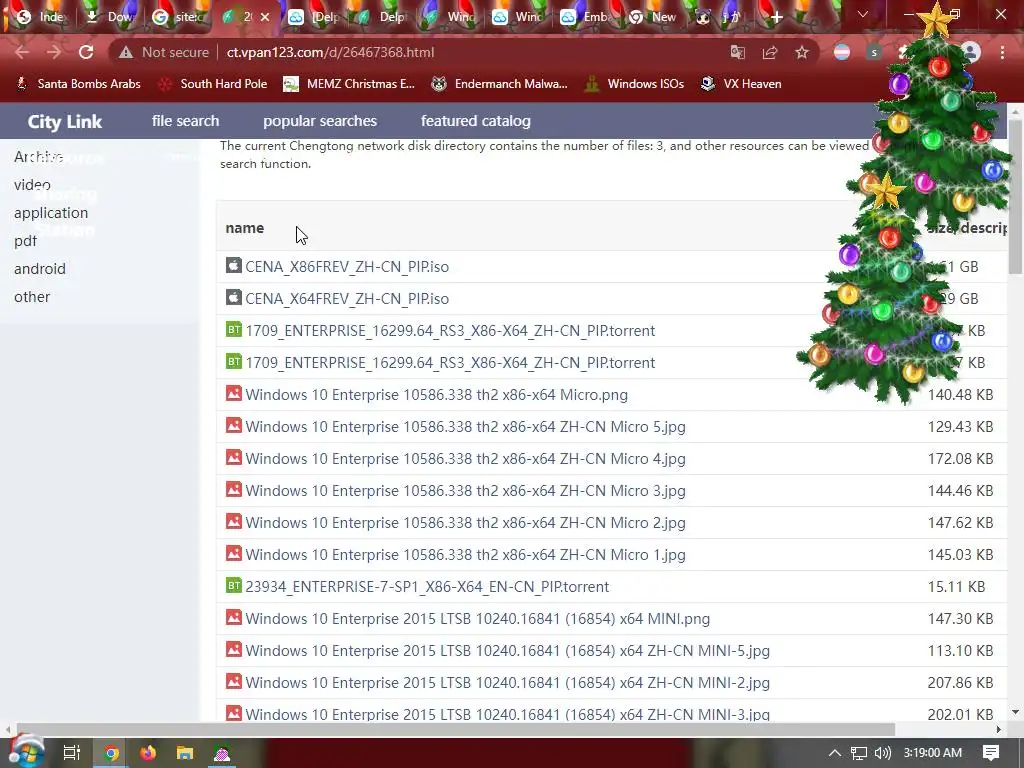Open VX Heaven bookmark

pyautogui.click(x=741, y=84)
